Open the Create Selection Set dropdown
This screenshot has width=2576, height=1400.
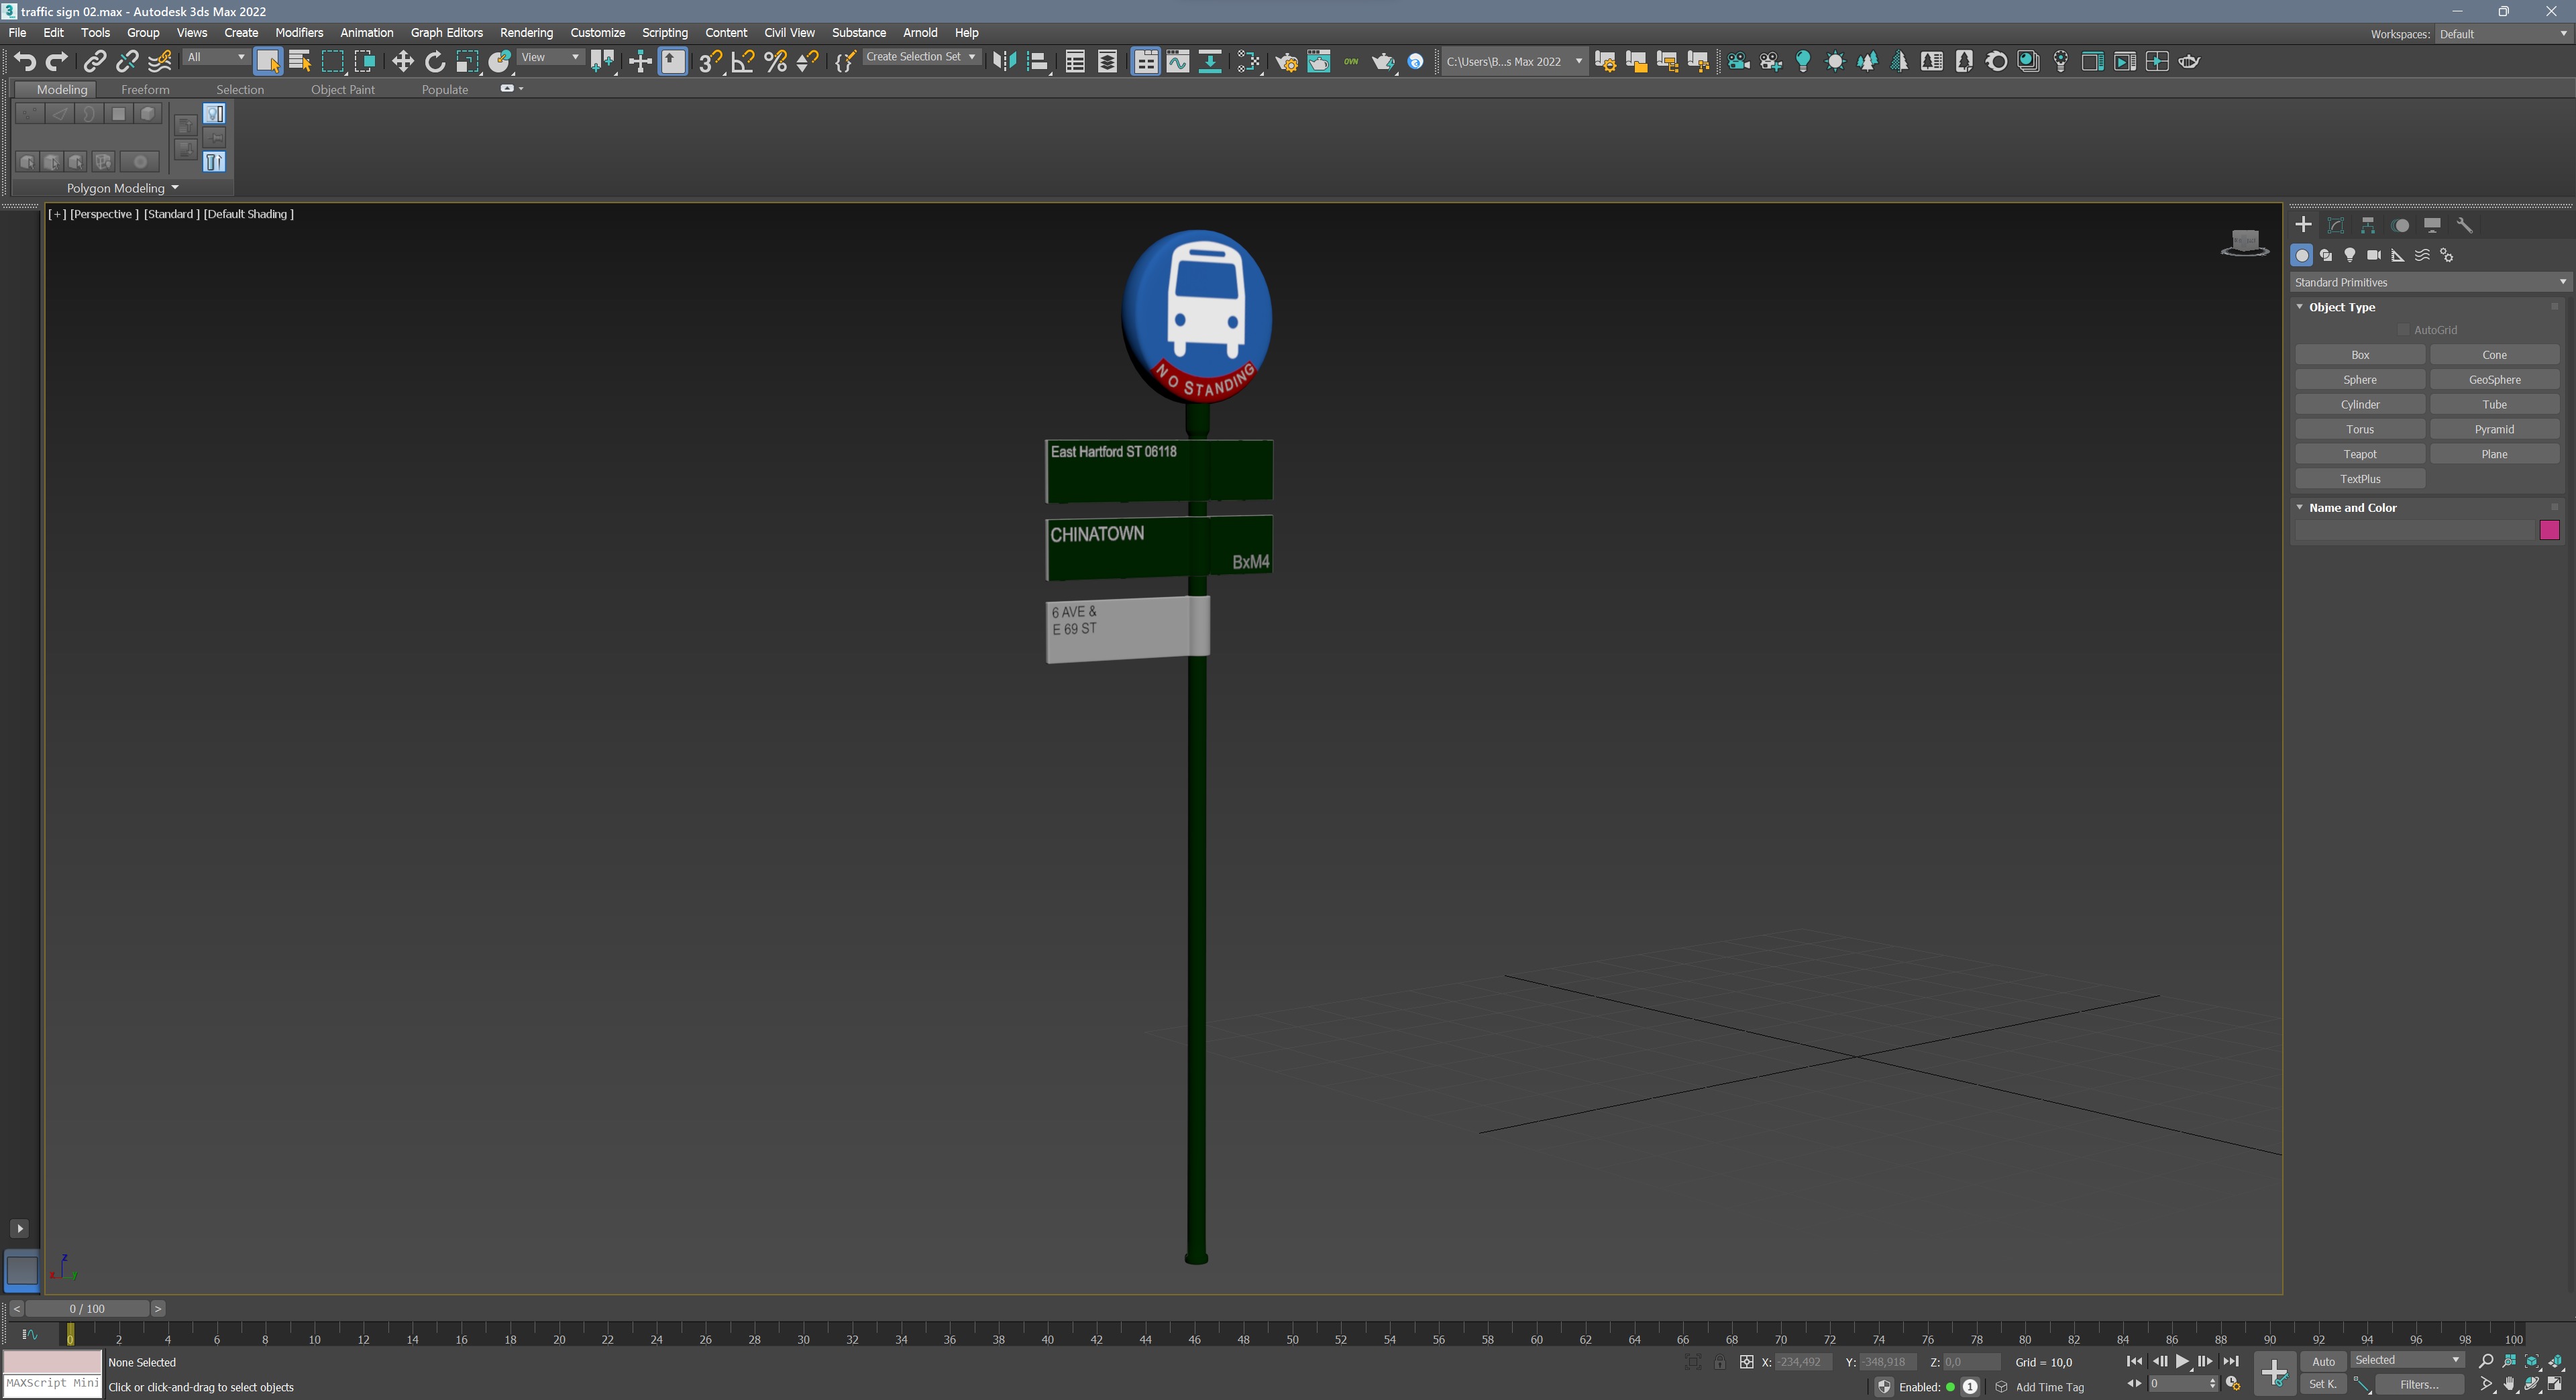point(921,57)
